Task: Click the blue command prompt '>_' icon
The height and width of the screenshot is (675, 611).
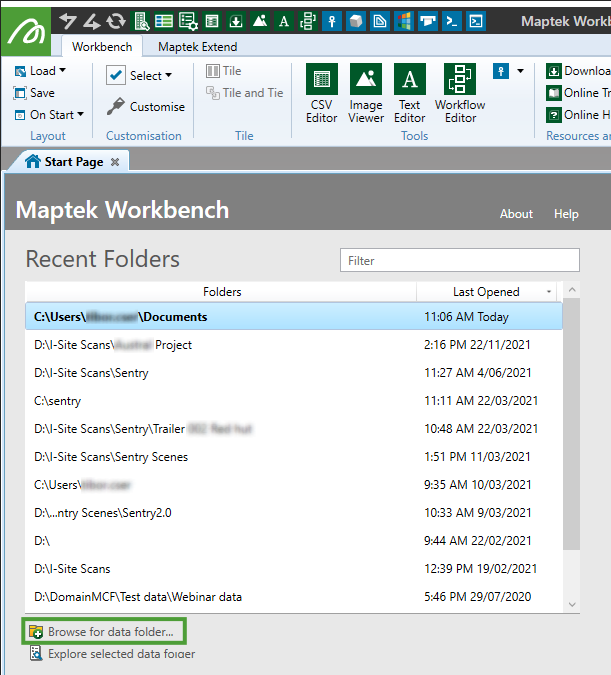Action: pyautogui.click(x=452, y=21)
